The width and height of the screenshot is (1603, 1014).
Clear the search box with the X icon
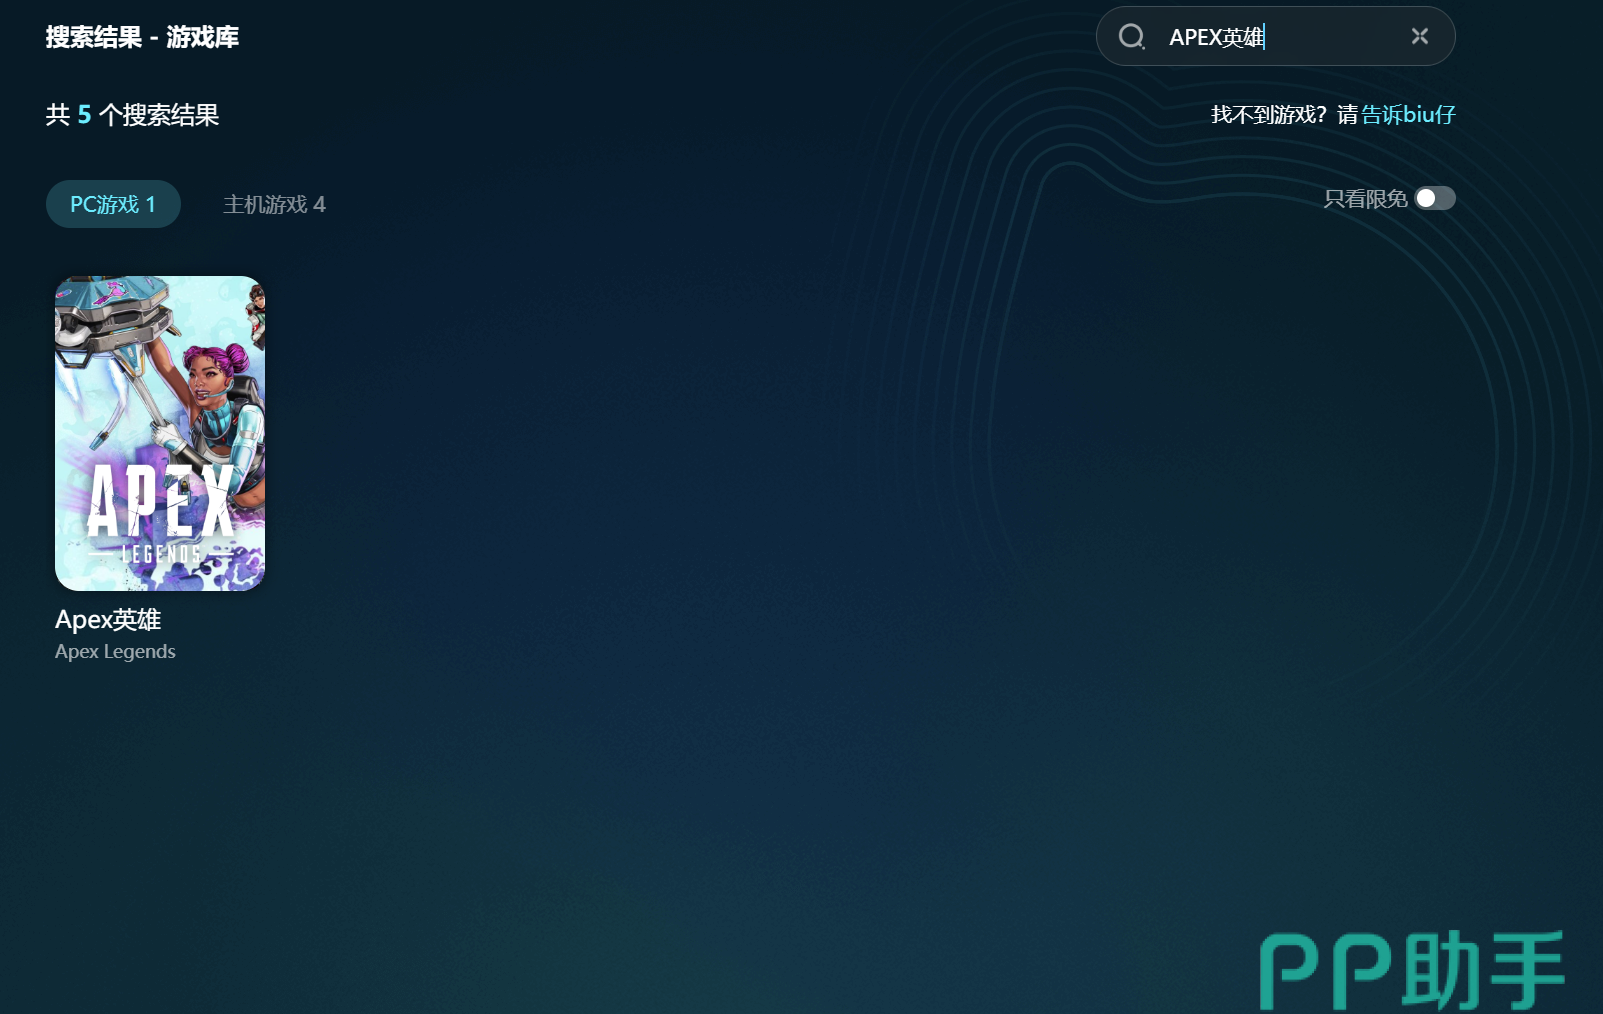coord(1419,36)
